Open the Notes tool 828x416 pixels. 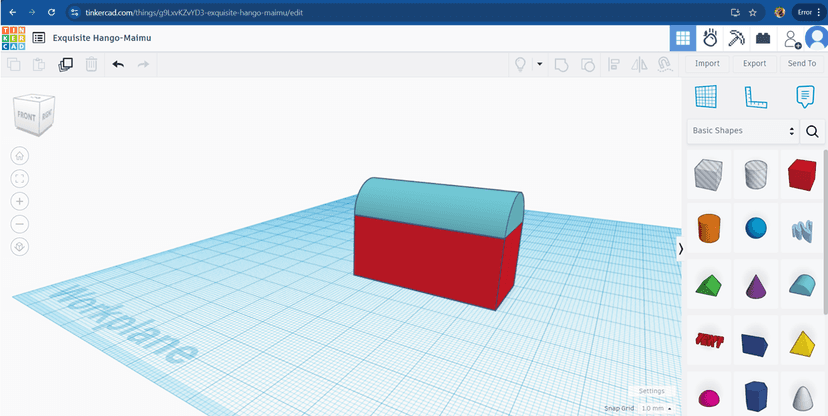point(805,97)
